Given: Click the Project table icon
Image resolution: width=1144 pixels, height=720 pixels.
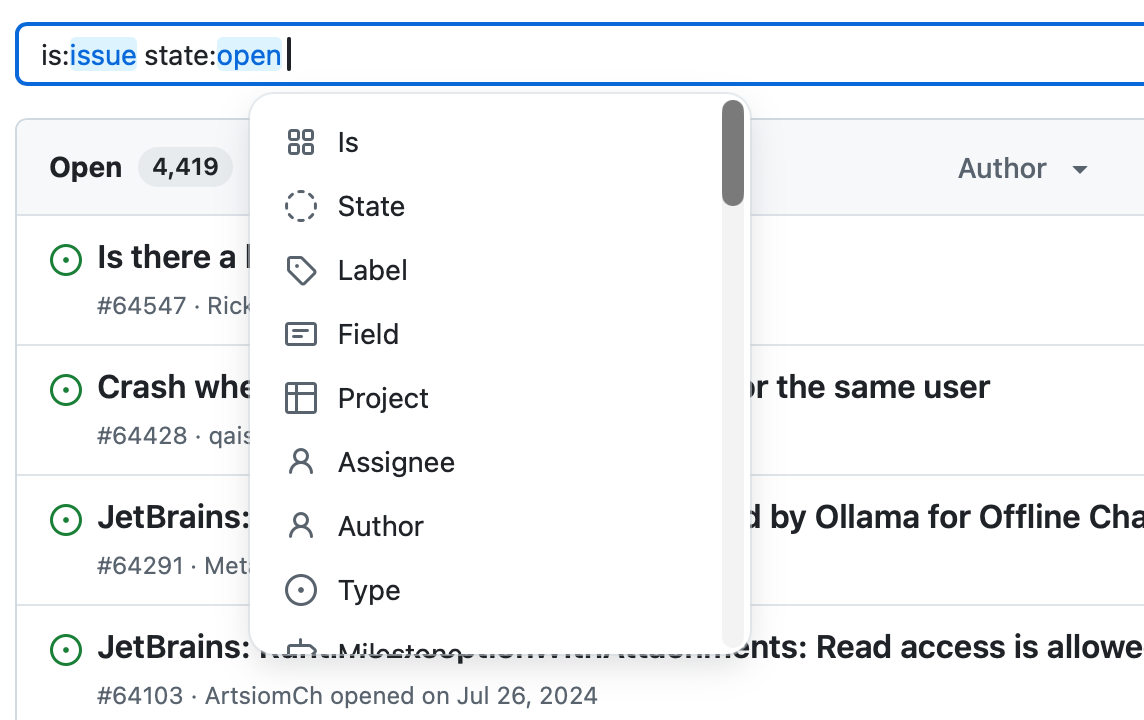Looking at the screenshot, I should [x=301, y=398].
